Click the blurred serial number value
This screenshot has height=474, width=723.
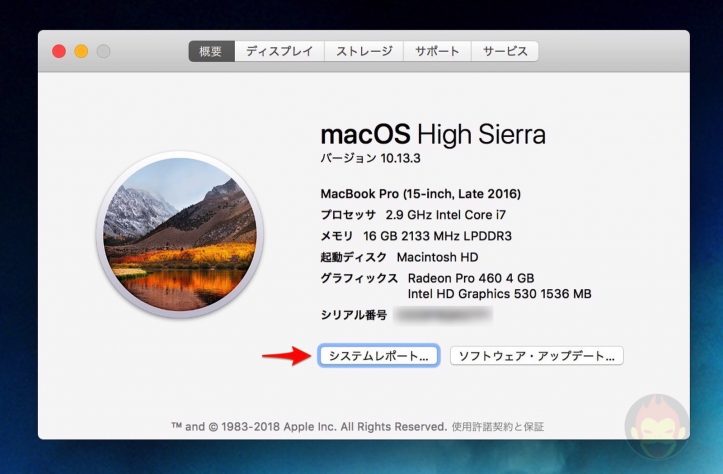tap(444, 315)
